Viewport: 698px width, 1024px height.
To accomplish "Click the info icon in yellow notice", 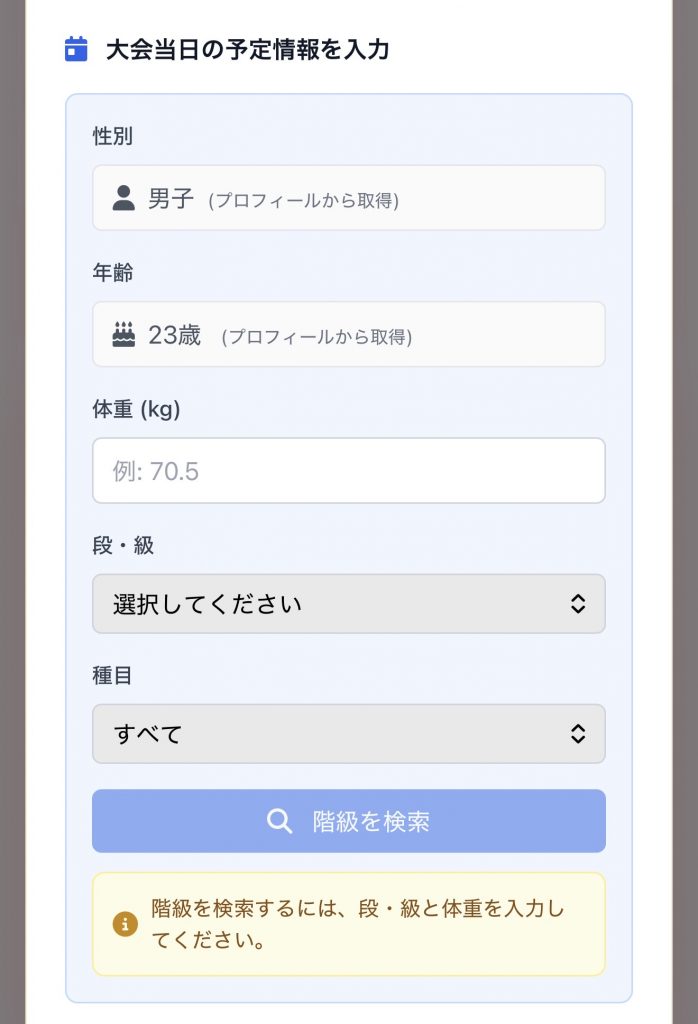I will [x=125, y=924].
